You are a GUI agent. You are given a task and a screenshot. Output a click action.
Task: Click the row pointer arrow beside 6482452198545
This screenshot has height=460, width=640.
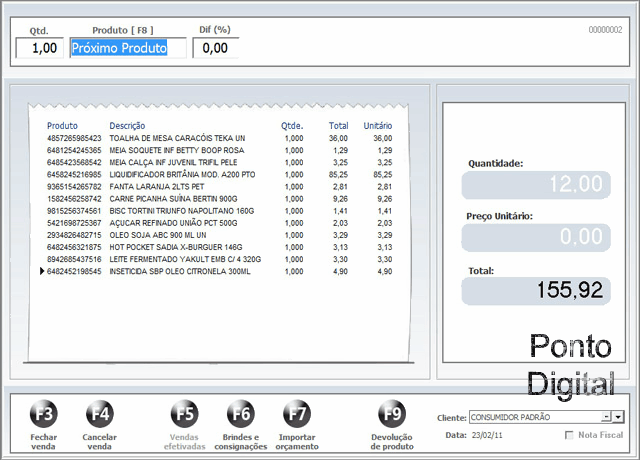(42, 271)
